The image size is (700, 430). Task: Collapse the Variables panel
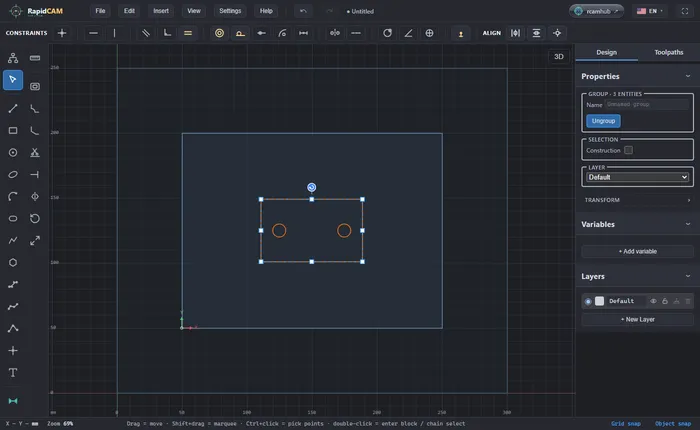[x=688, y=224]
